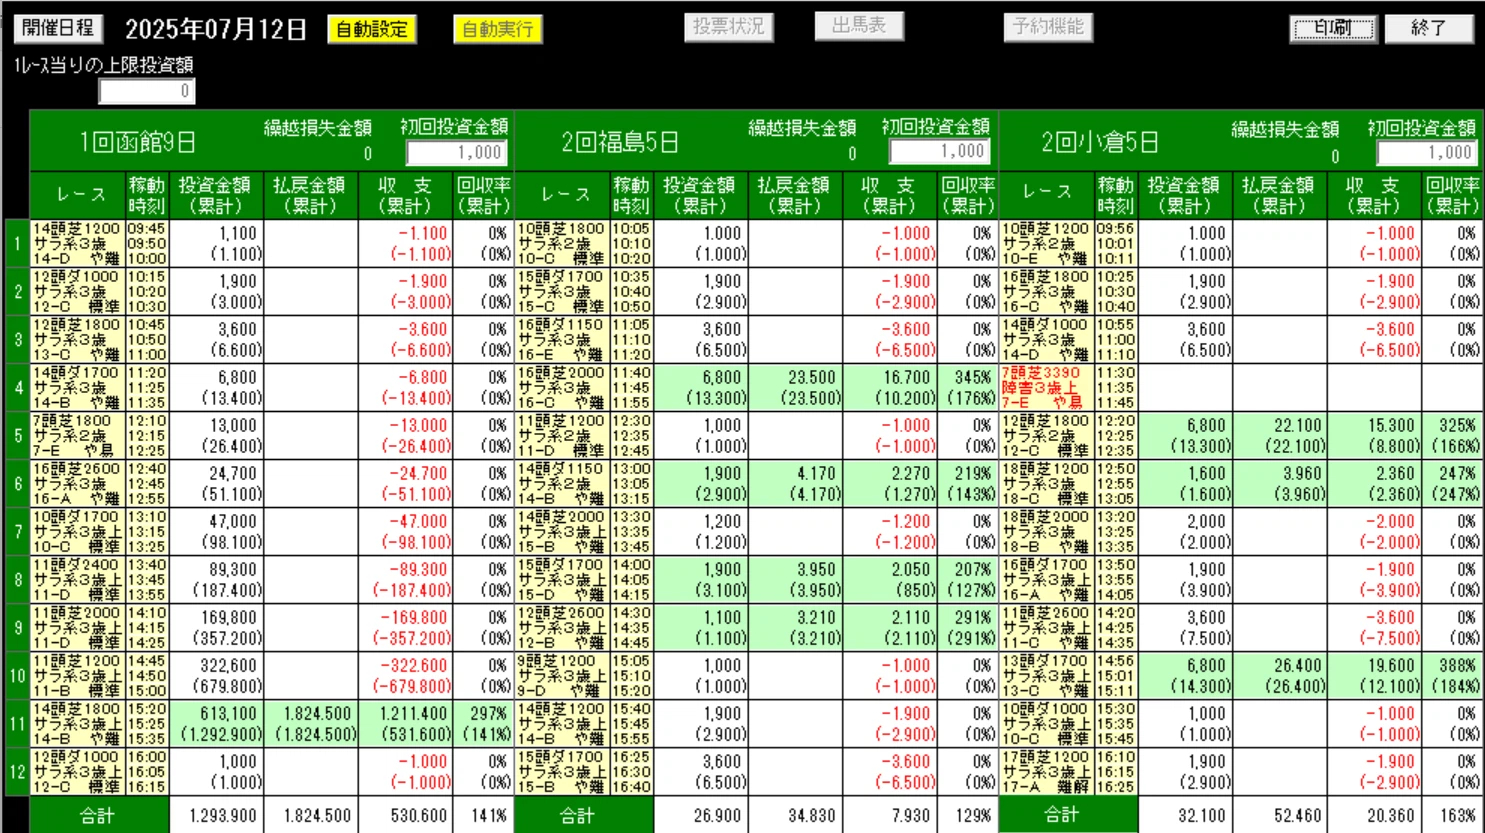Select the 2回福島5日 venue header
This screenshot has width=1485, height=833.
[620, 142]
